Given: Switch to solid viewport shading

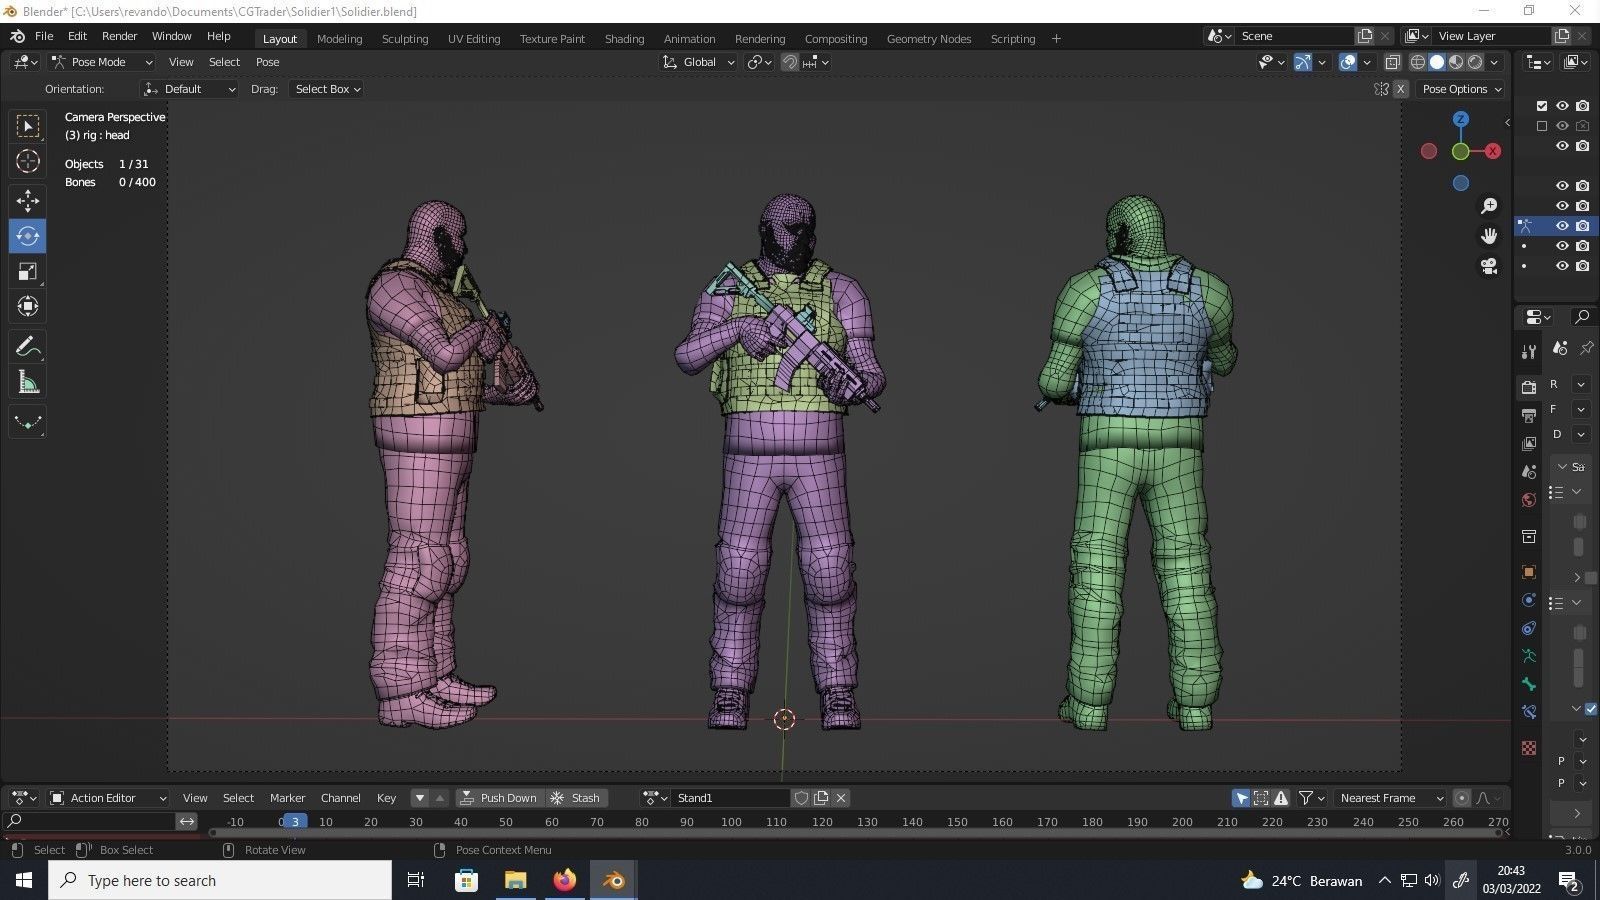Looking at the screenshot, I should (1437, 62).
